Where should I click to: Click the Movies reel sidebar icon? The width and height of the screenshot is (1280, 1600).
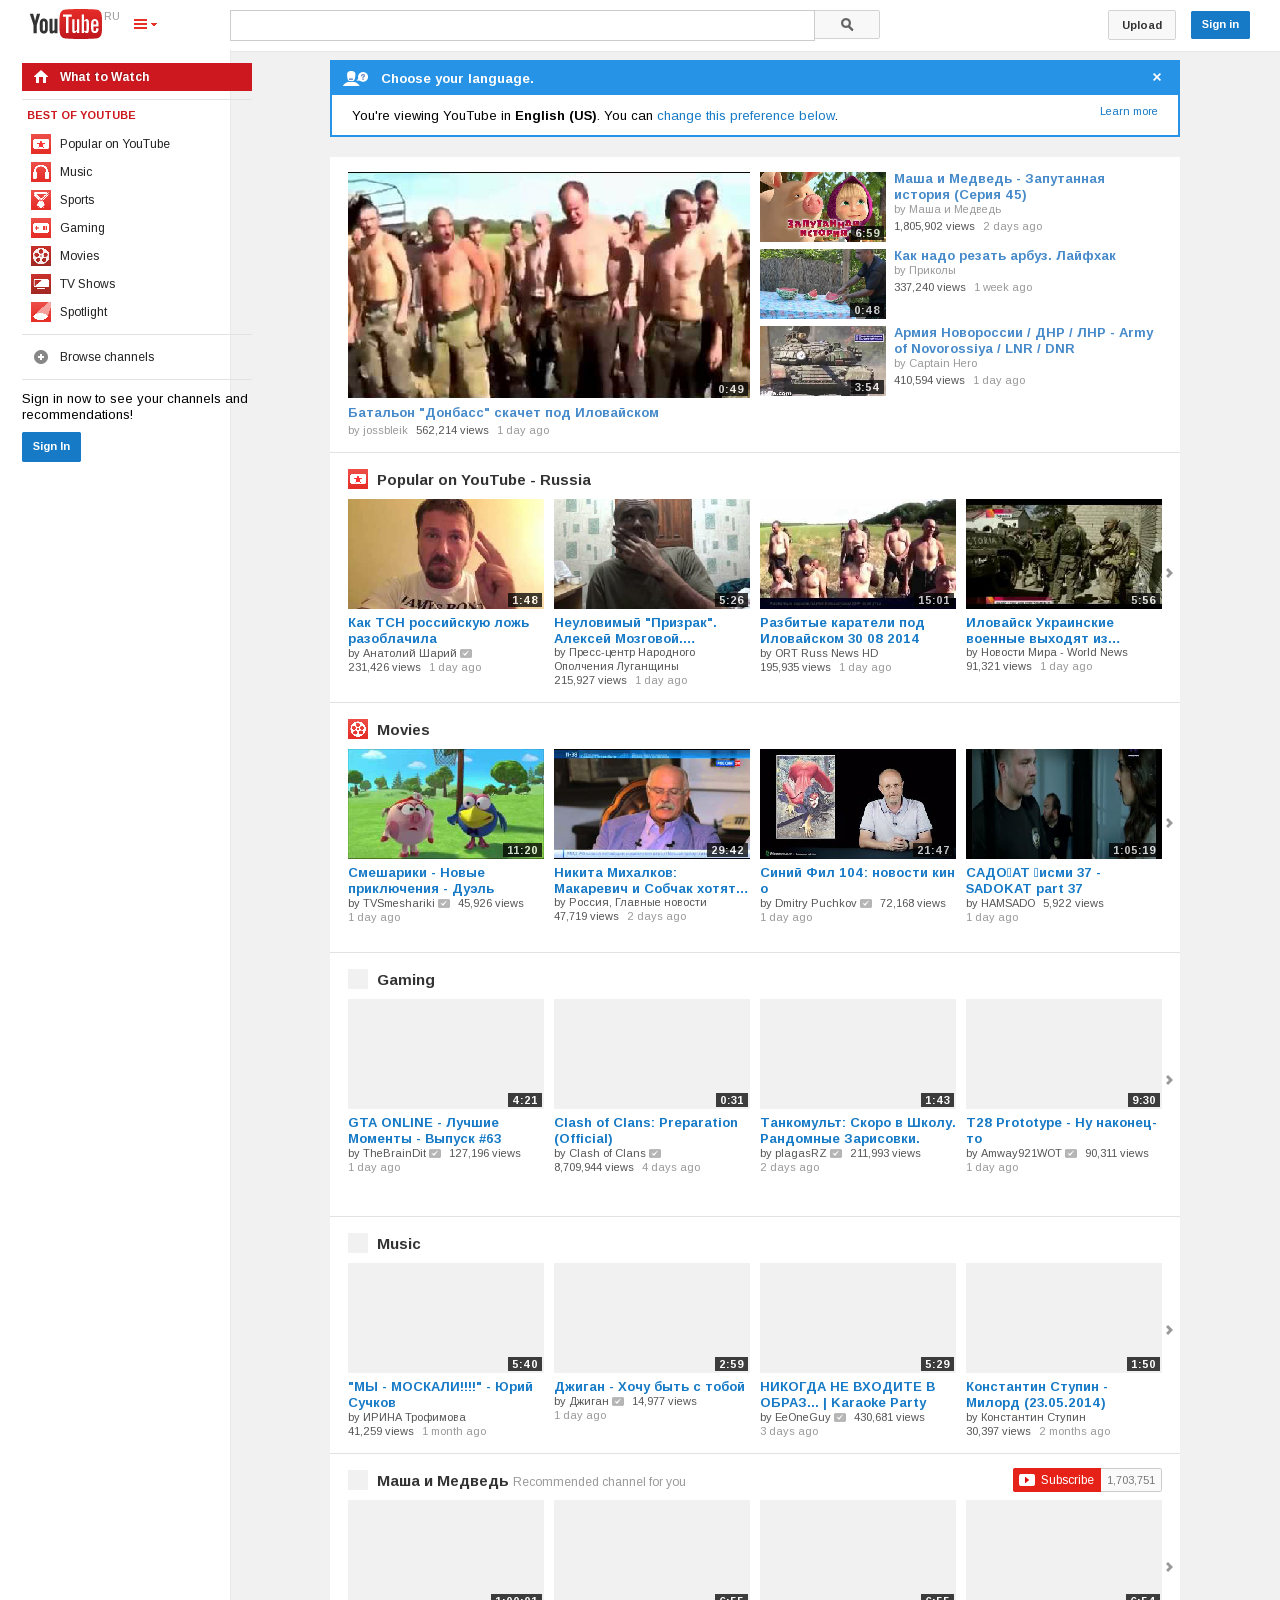click(41, 256)
